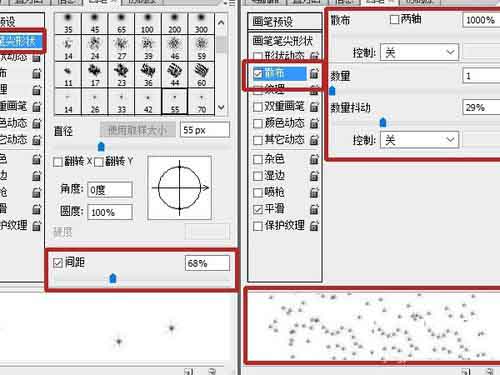Choose the 46 spatter brush tip

click(x=175, y=48)
